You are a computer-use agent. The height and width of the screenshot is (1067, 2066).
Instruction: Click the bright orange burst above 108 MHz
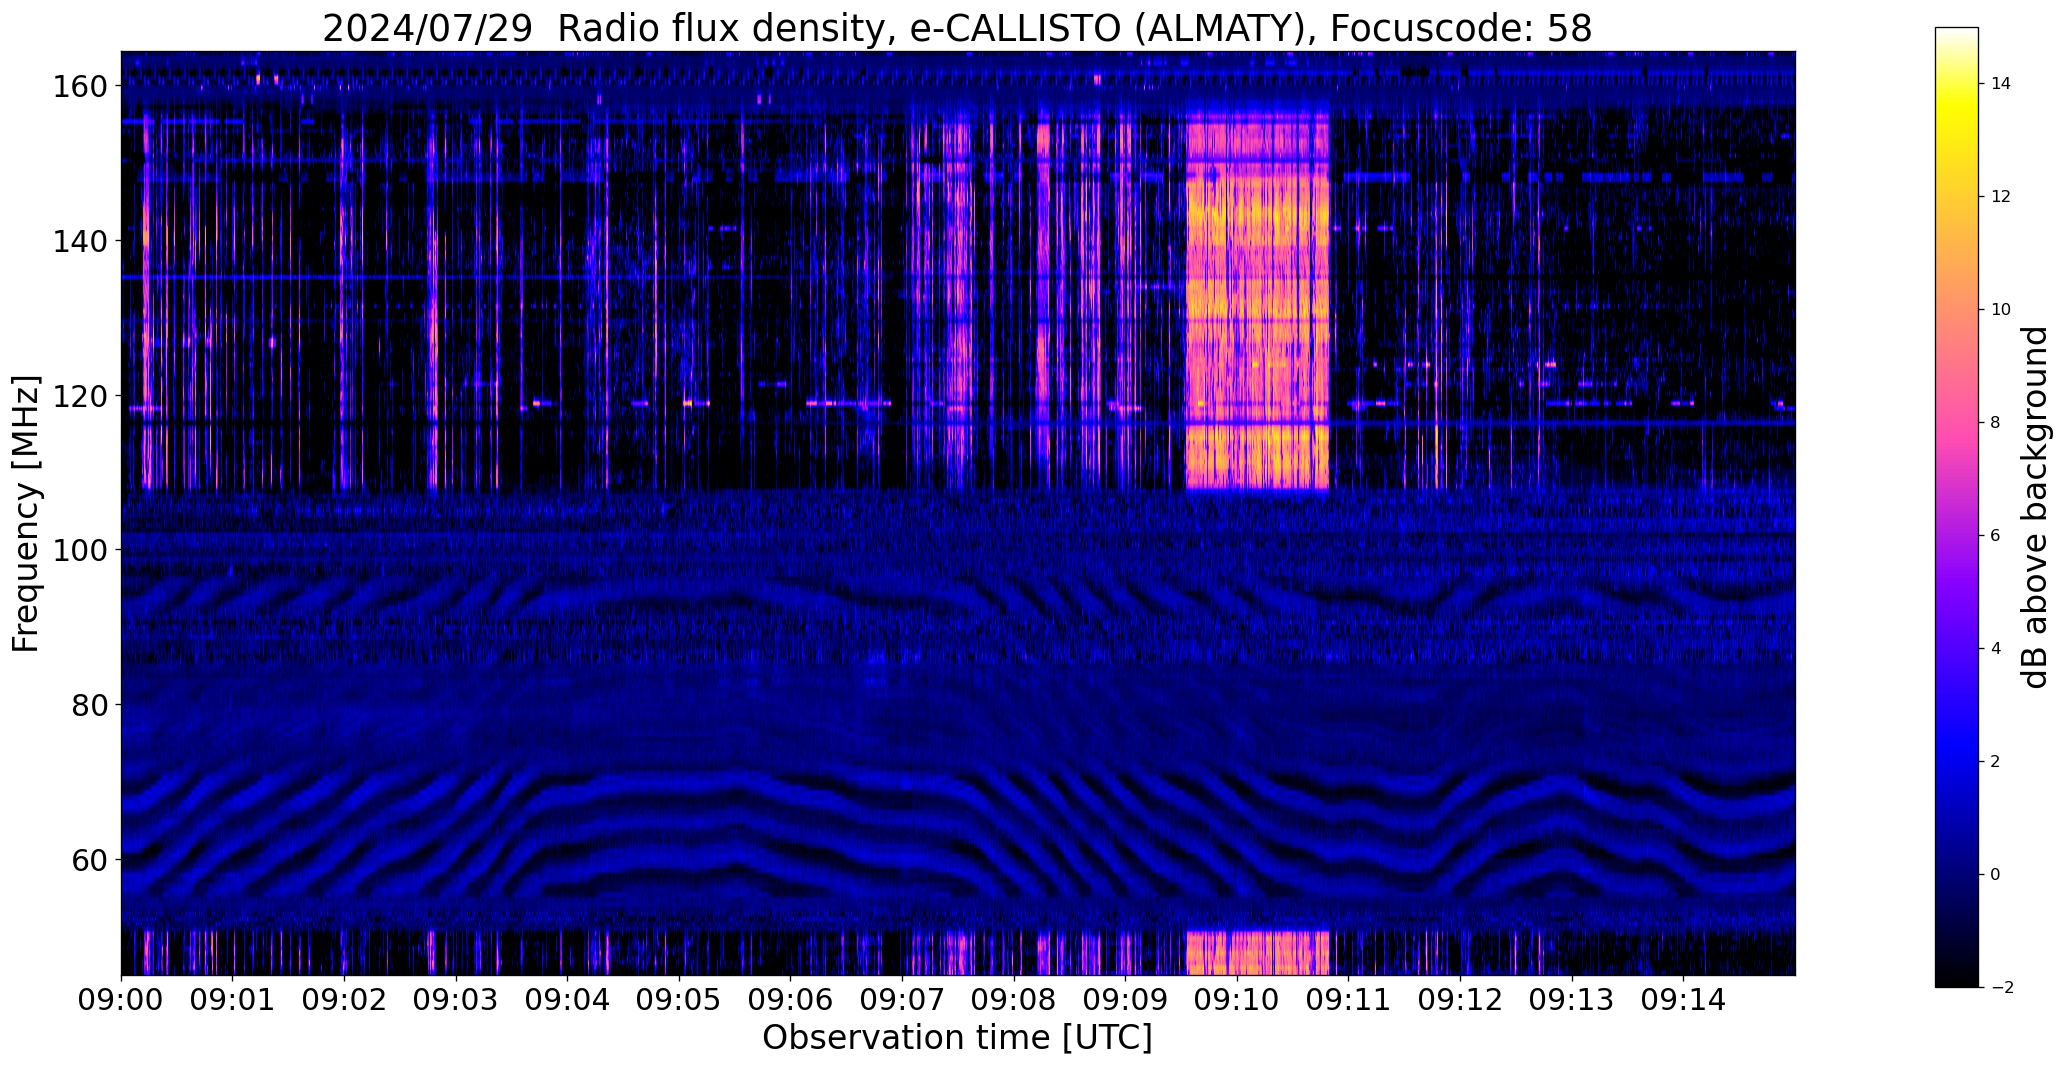coord(1257,302)
